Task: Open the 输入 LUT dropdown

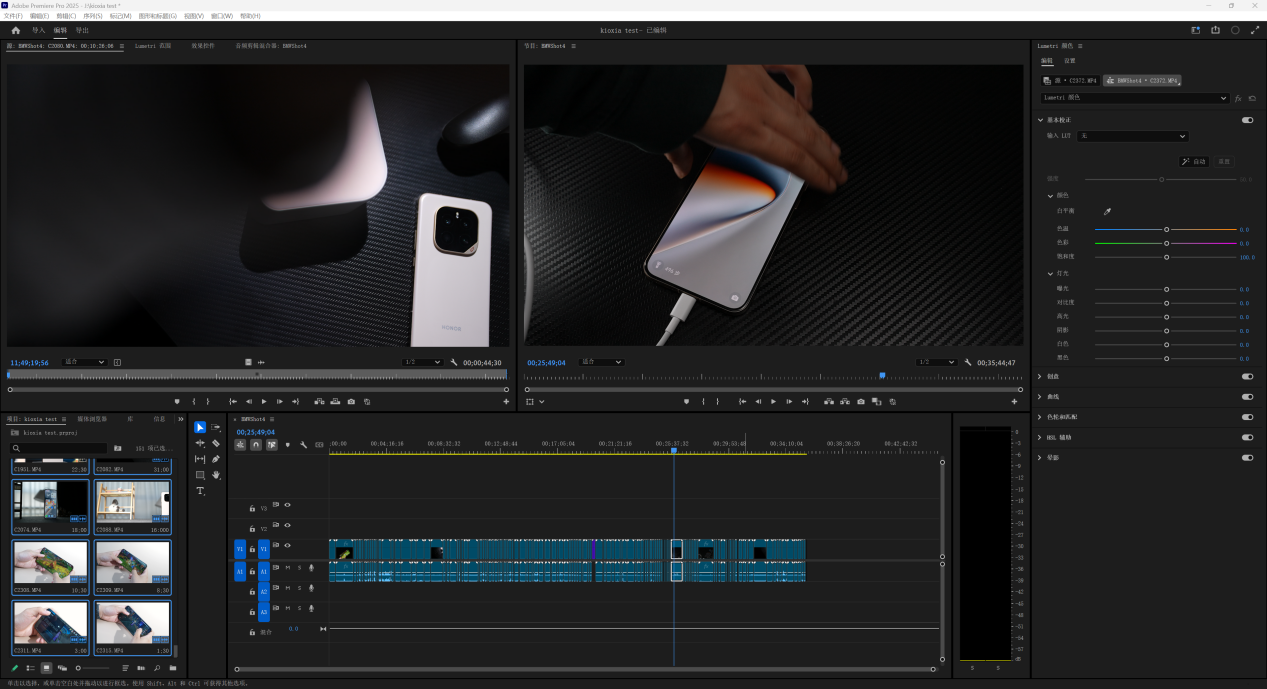Action: click(1132, 136)
